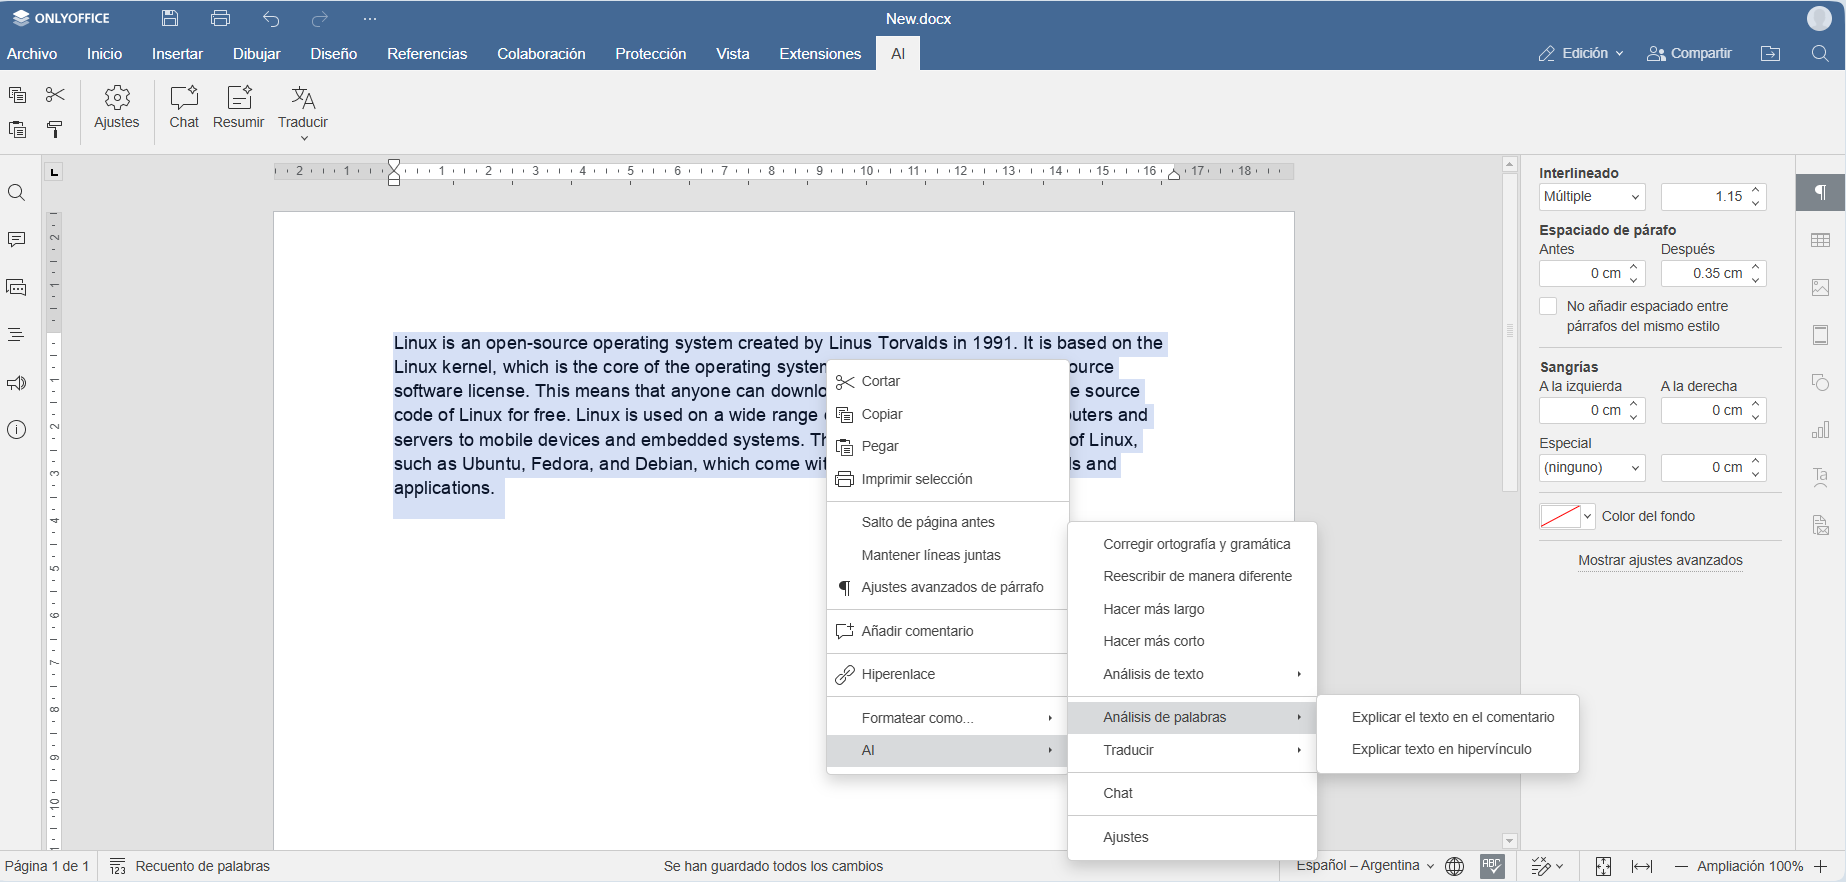The height and width of the screenshot is (882, 1846).
Task: Click the Resumir toolbar icon
Action: tap(238, 107)
